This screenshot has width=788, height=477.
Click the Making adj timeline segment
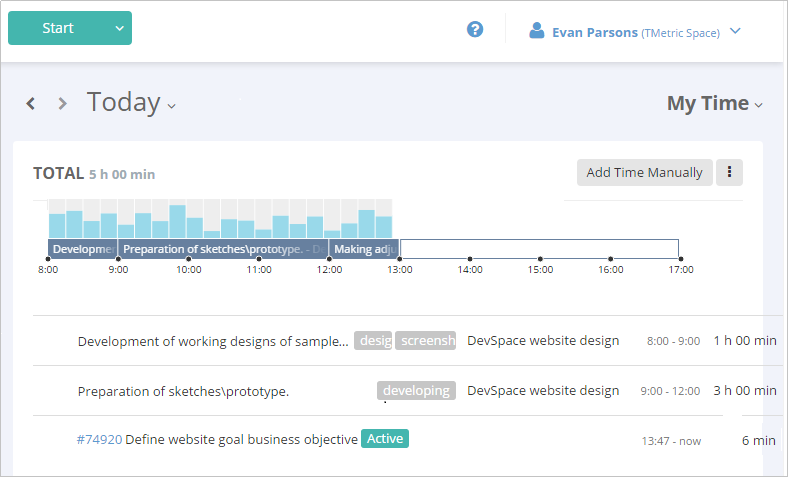[x=364, y=249]
